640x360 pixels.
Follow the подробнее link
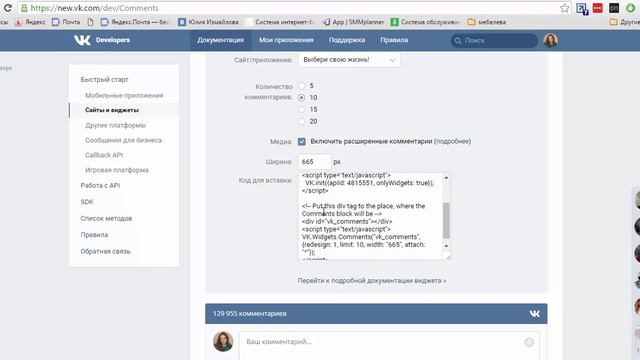(x=452, y=141)
